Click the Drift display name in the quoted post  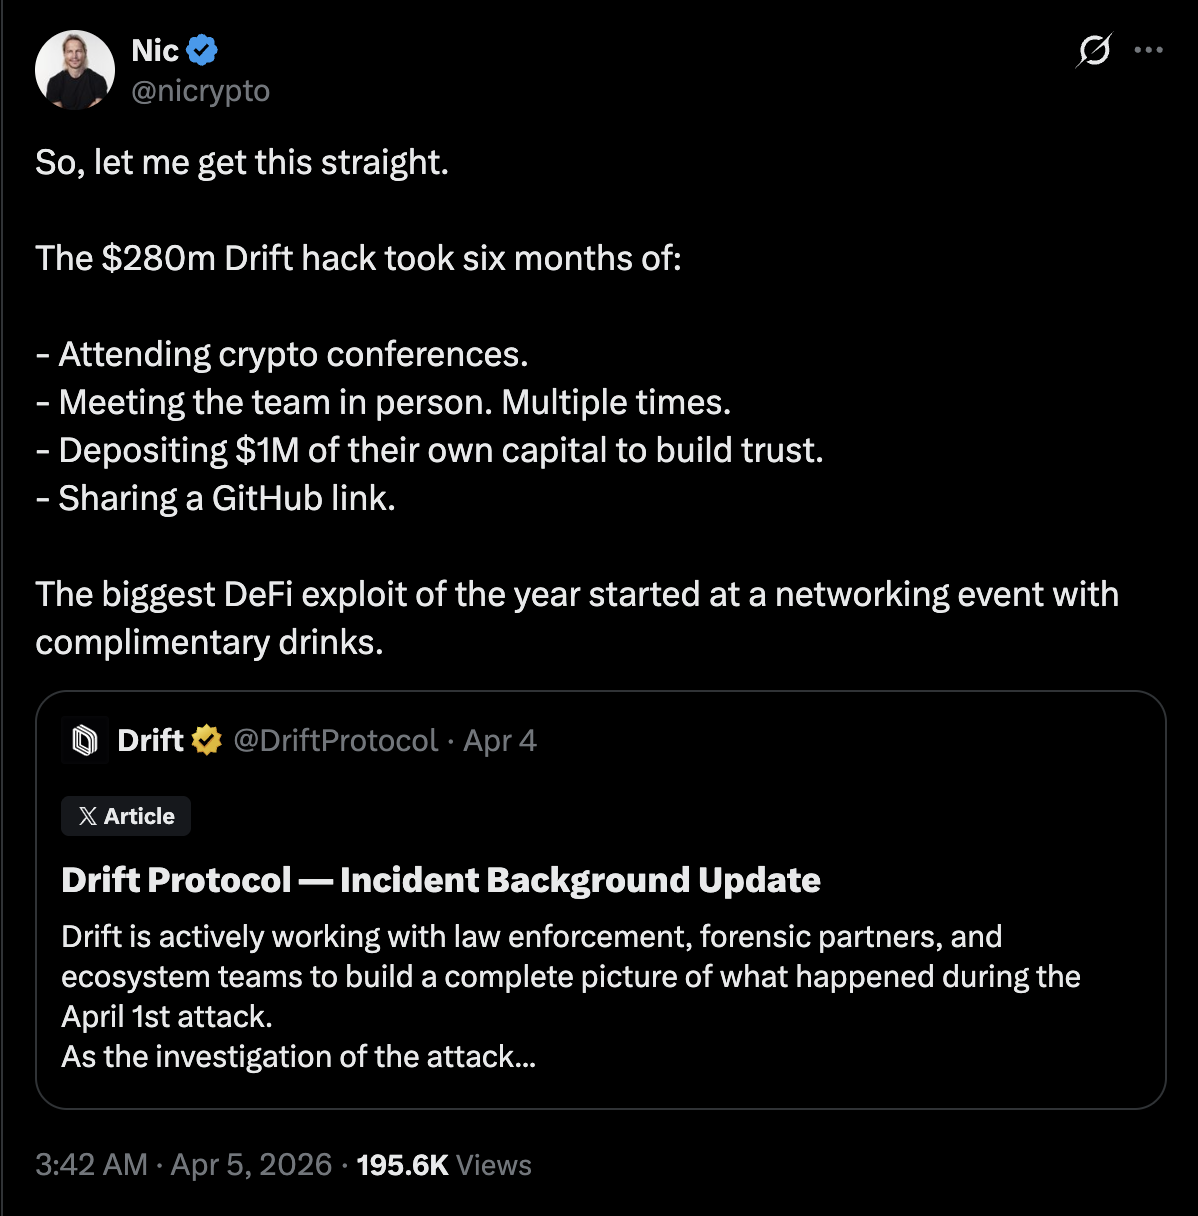pyautogui.click(x=148, y=741)
